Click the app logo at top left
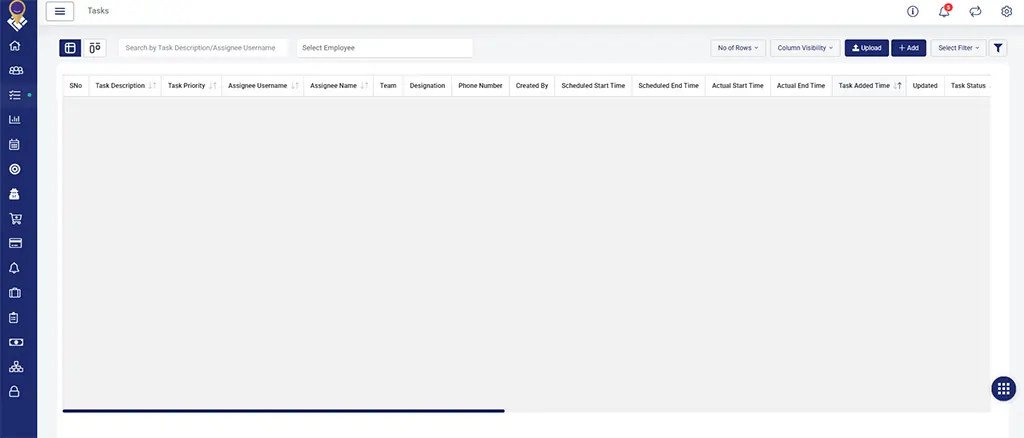The image size is (1024, 438). coord(17,16)
